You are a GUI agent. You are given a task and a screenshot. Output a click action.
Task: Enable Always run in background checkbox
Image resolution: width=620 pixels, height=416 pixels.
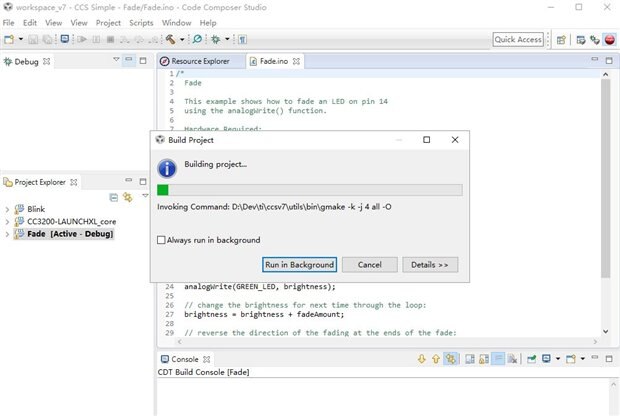[x=163, y=240]
